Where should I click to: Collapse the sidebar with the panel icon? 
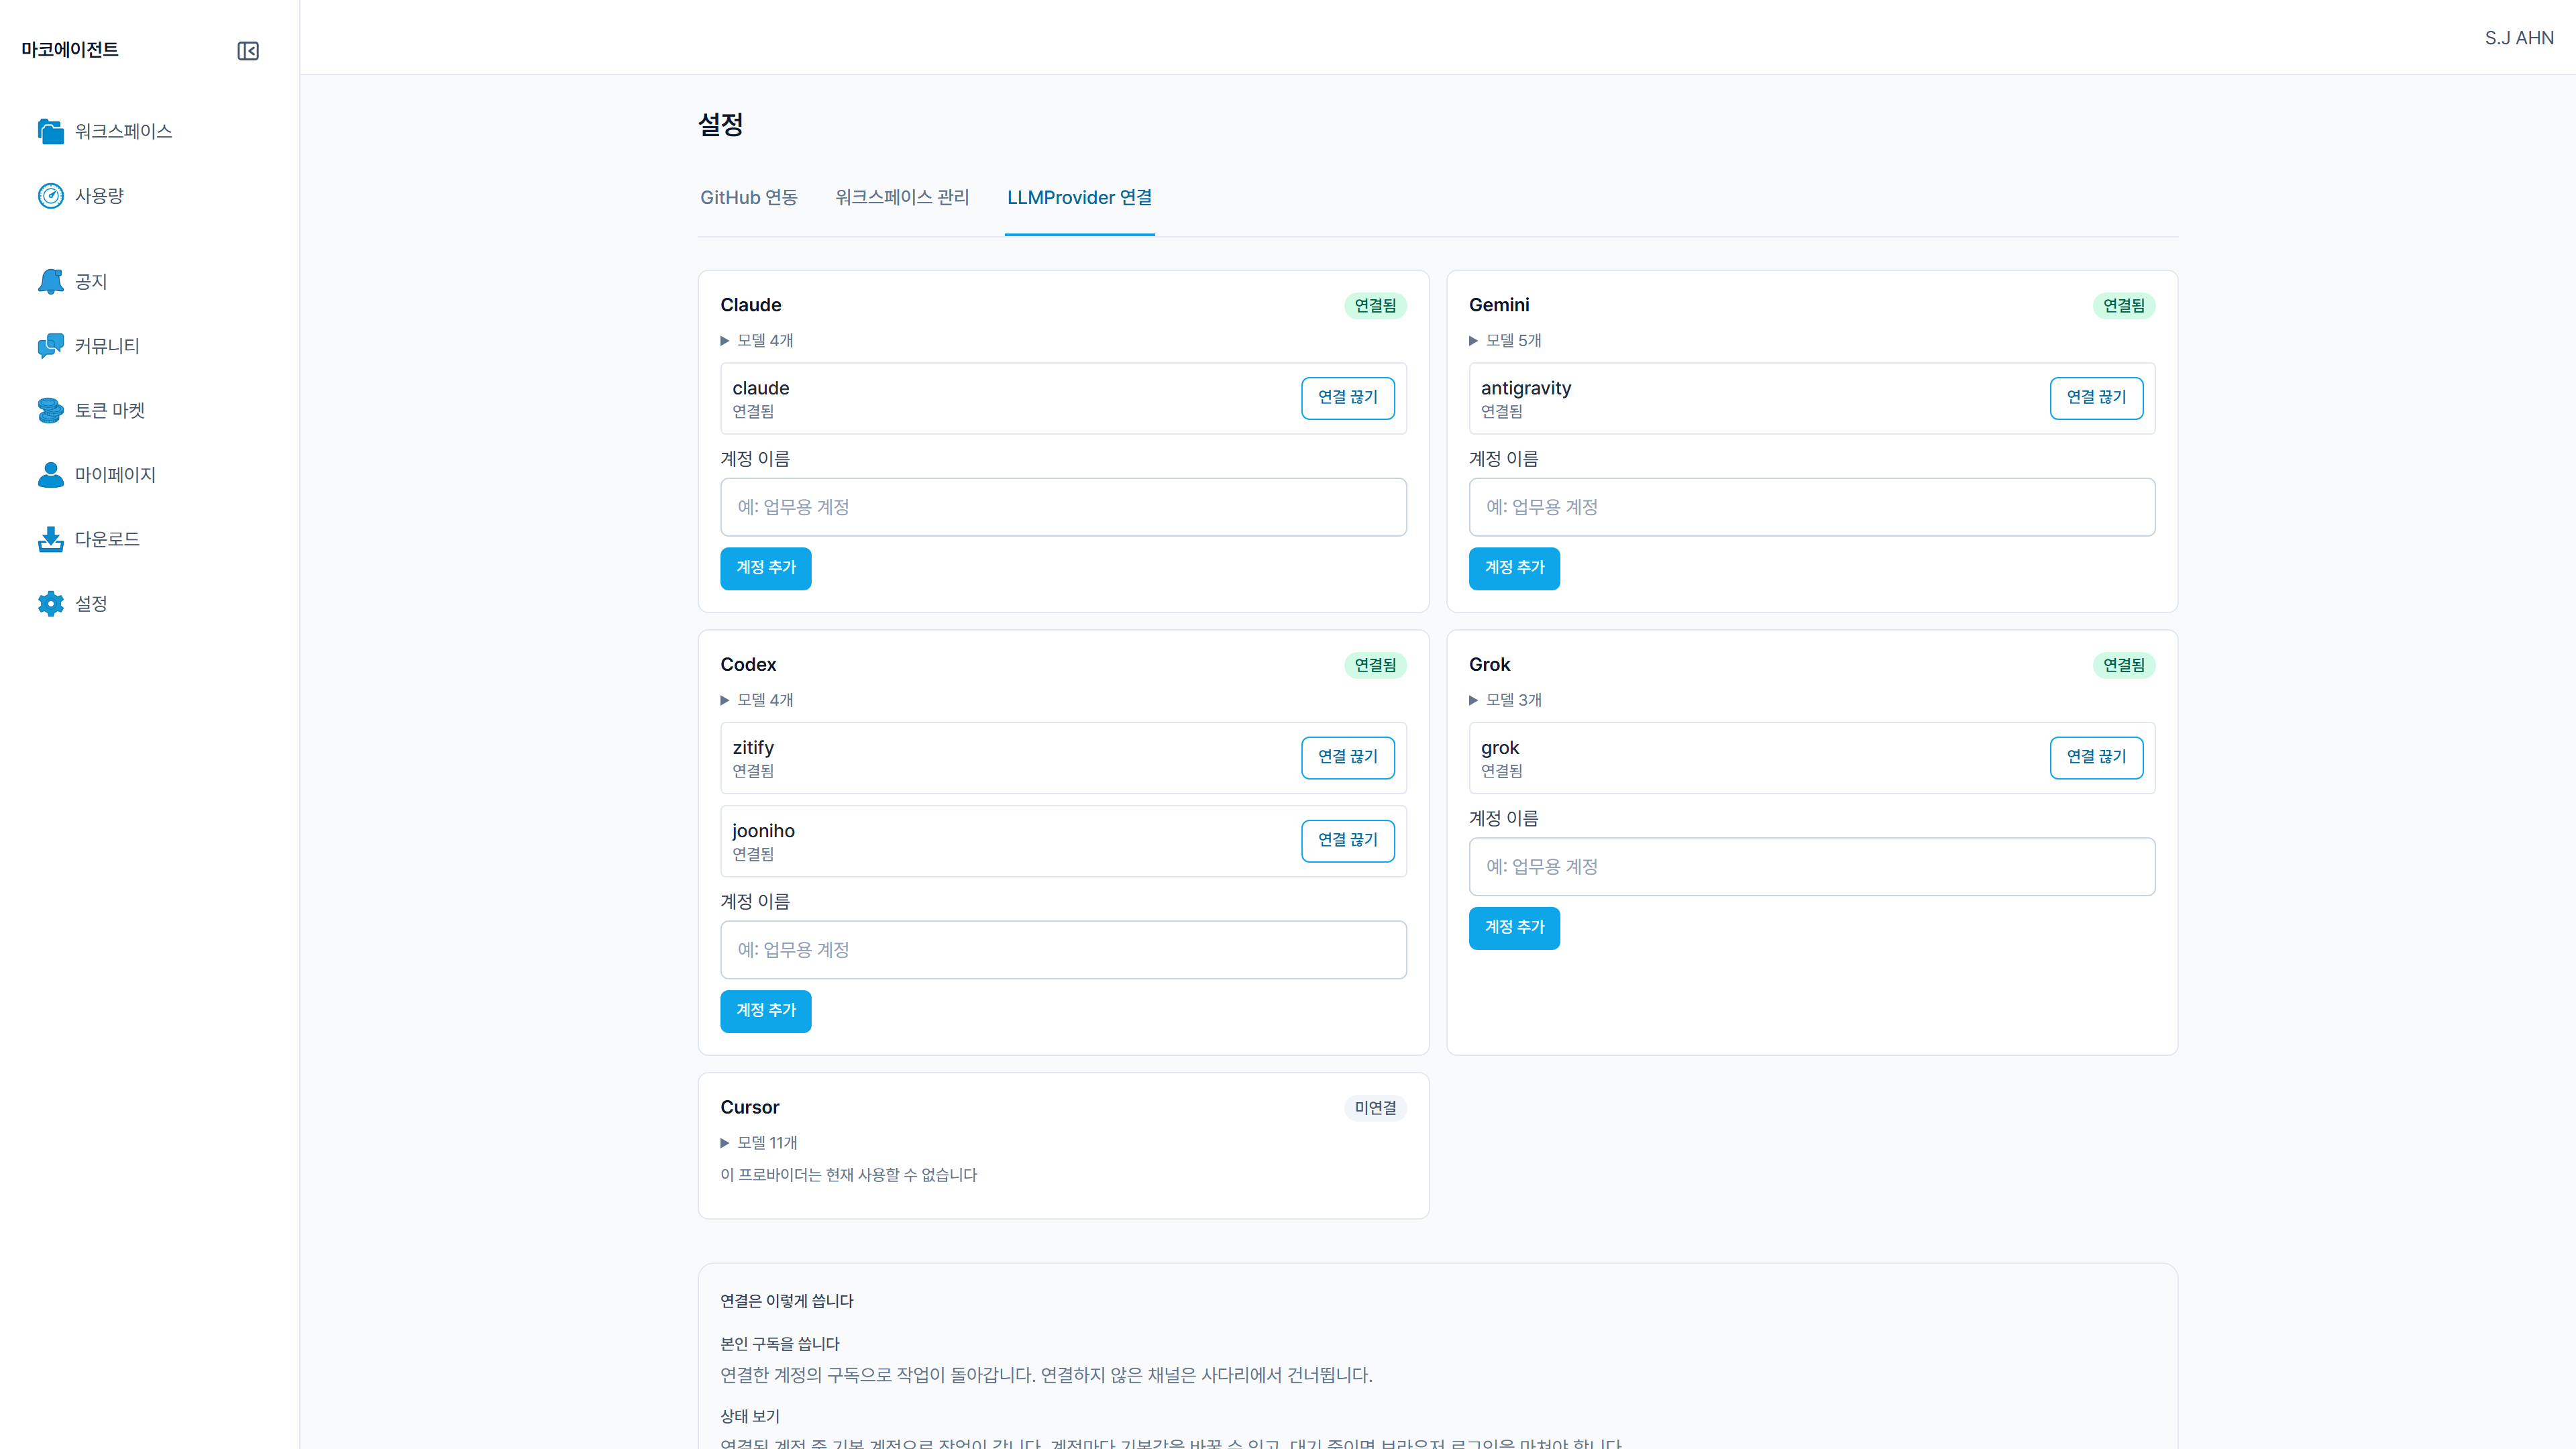(x=248, y=51)
